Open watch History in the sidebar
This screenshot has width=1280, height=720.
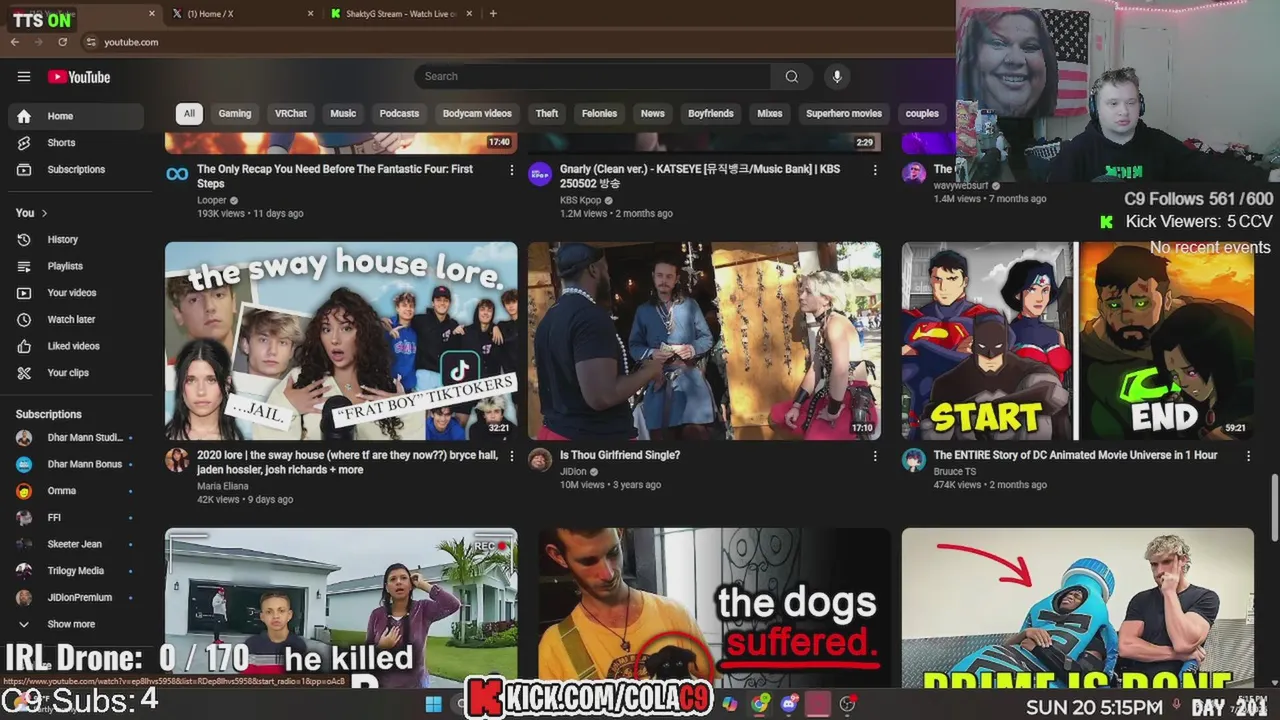pyautogui.click(x=76, y=239)
